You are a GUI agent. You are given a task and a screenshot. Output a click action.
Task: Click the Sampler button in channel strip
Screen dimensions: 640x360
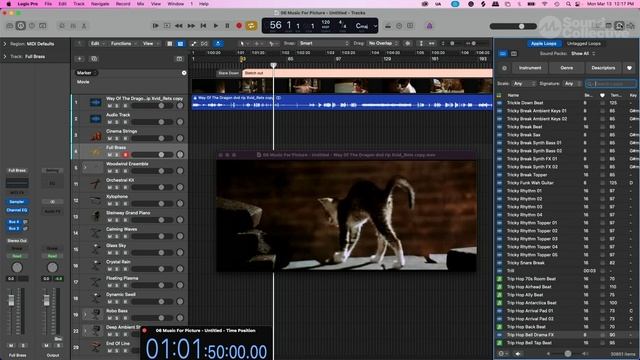(17, 202)
